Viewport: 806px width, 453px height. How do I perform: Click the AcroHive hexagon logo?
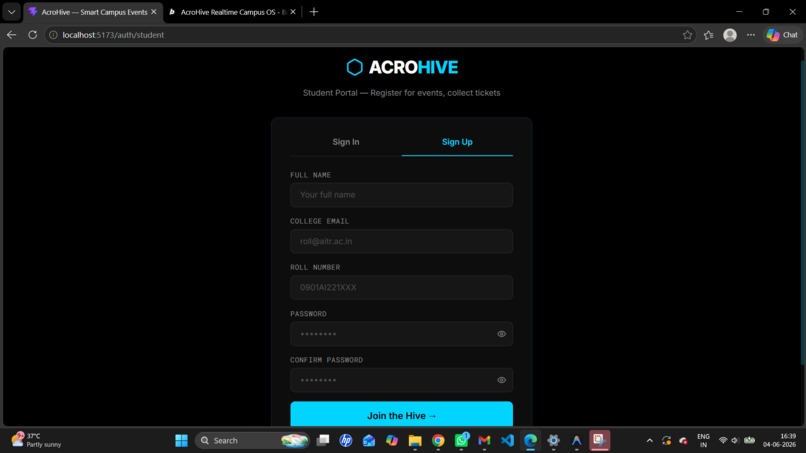tap(355, 67)
